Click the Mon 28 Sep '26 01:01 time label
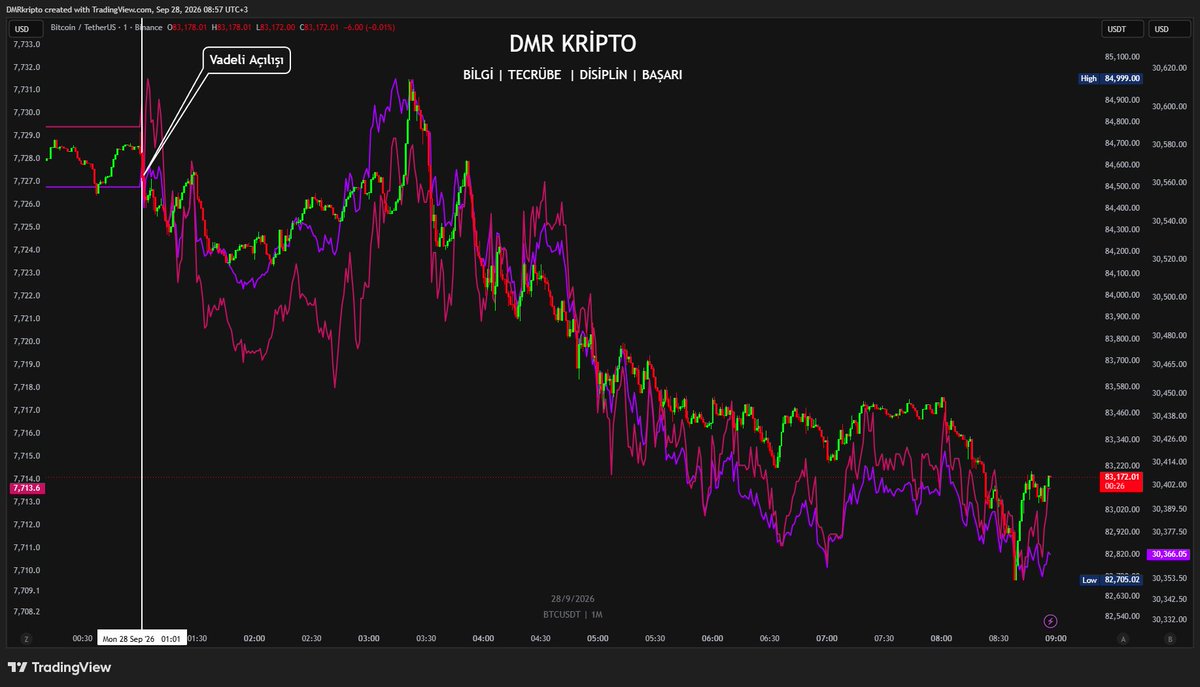The image size is (1200, 687). tap(142, 638)
